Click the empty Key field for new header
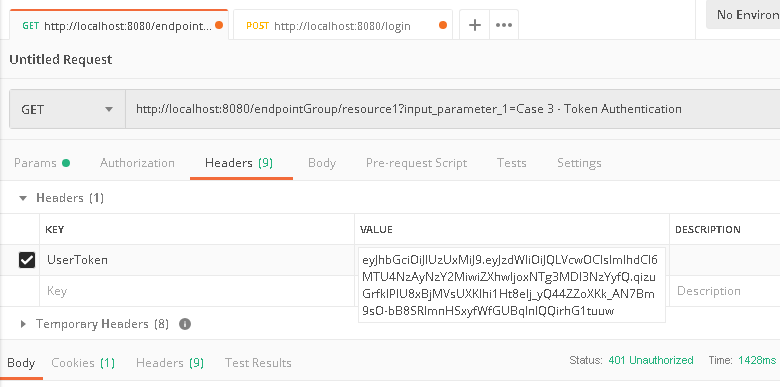 pyautogui.click(x=197, y=291)
